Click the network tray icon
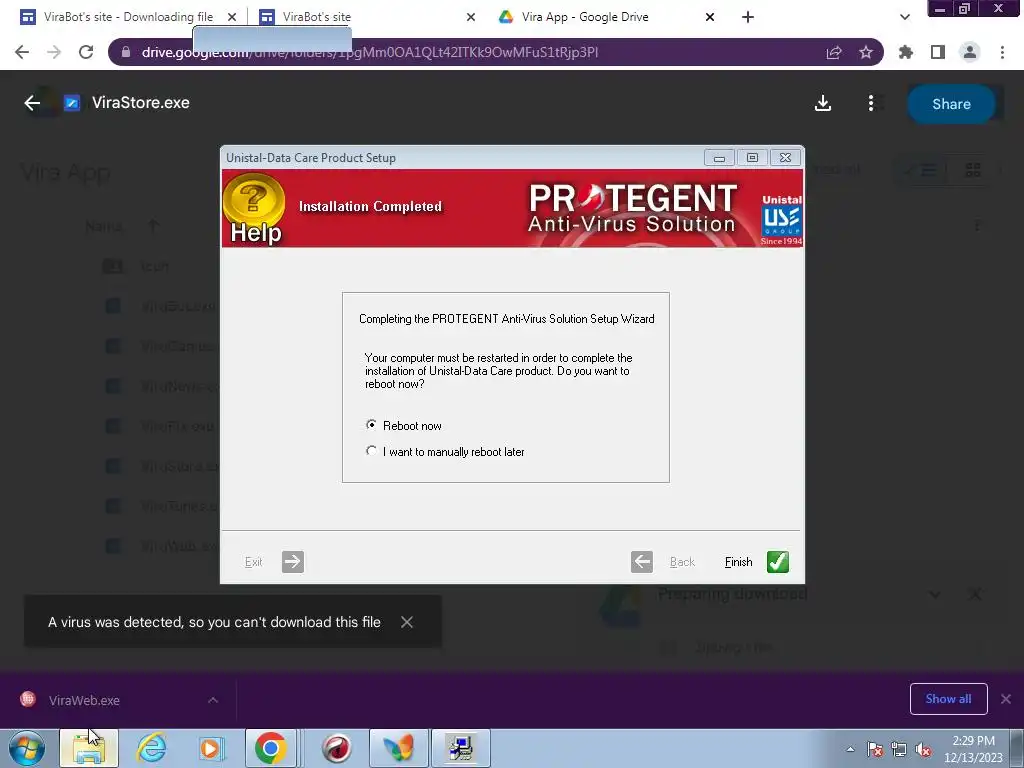The image size is (1024, 768). 899,749
